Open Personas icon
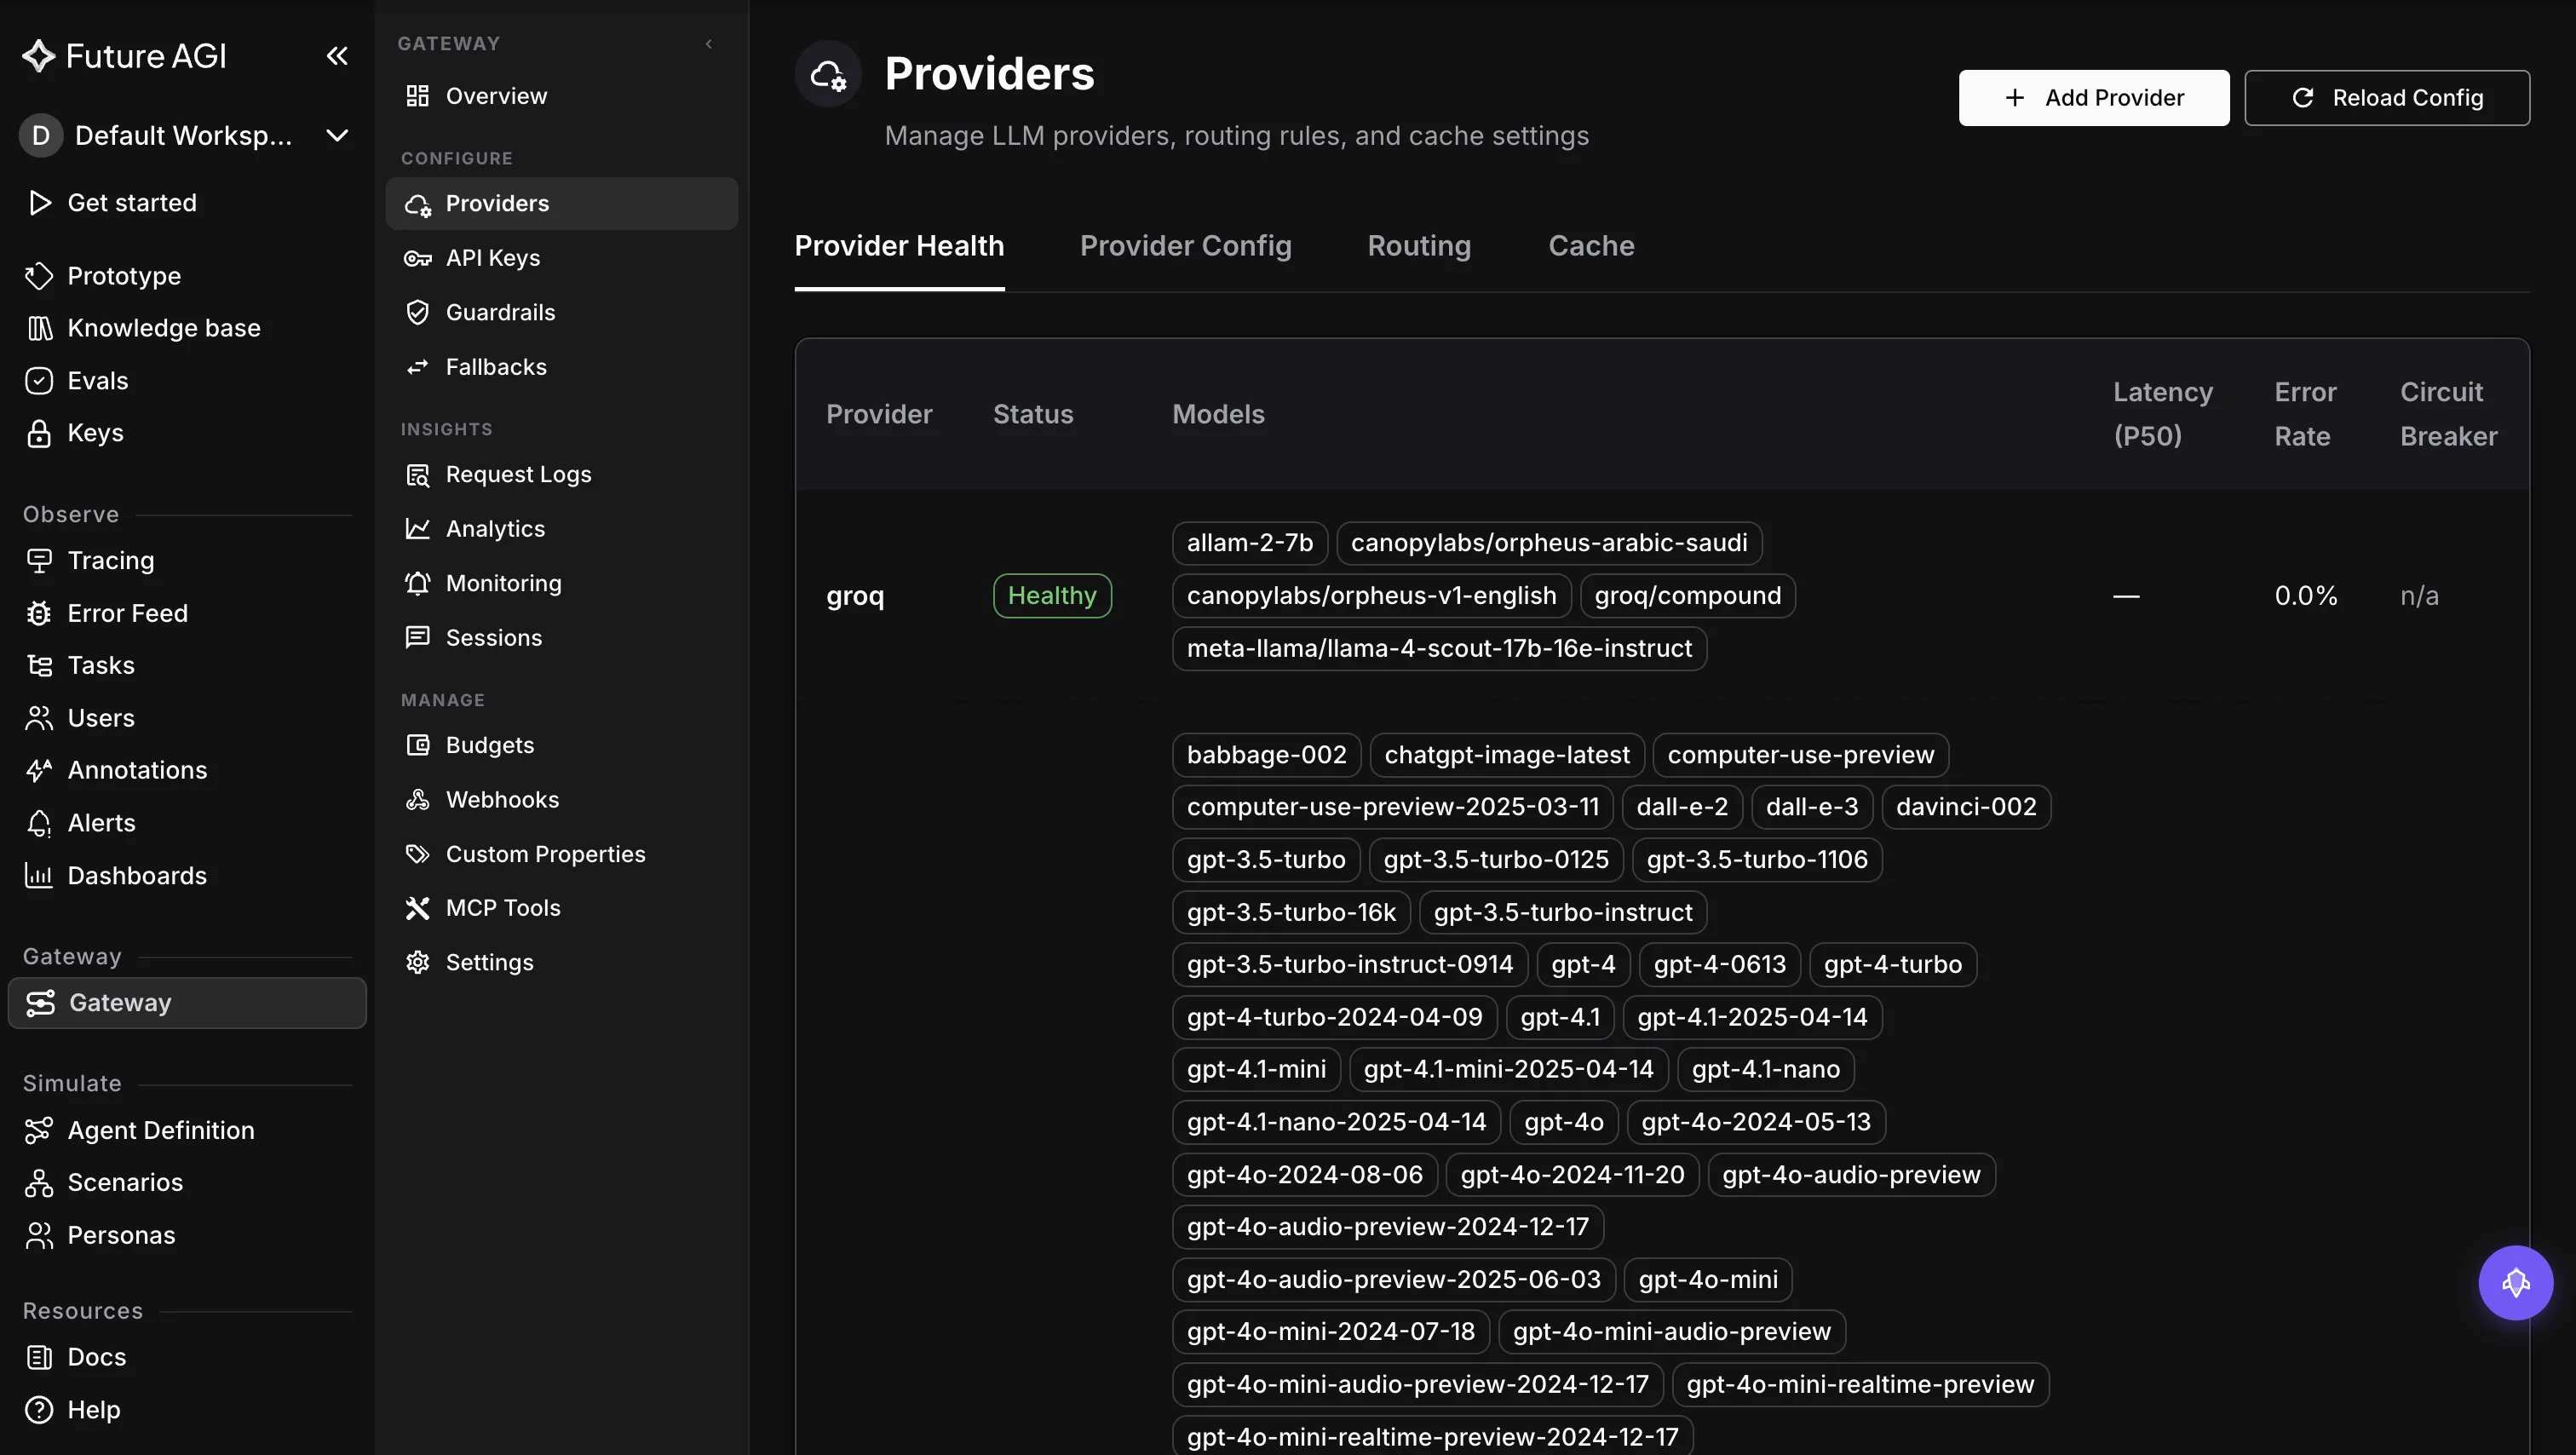The height and width of the screenshot is (1455, 2576). click(39, 1236)
